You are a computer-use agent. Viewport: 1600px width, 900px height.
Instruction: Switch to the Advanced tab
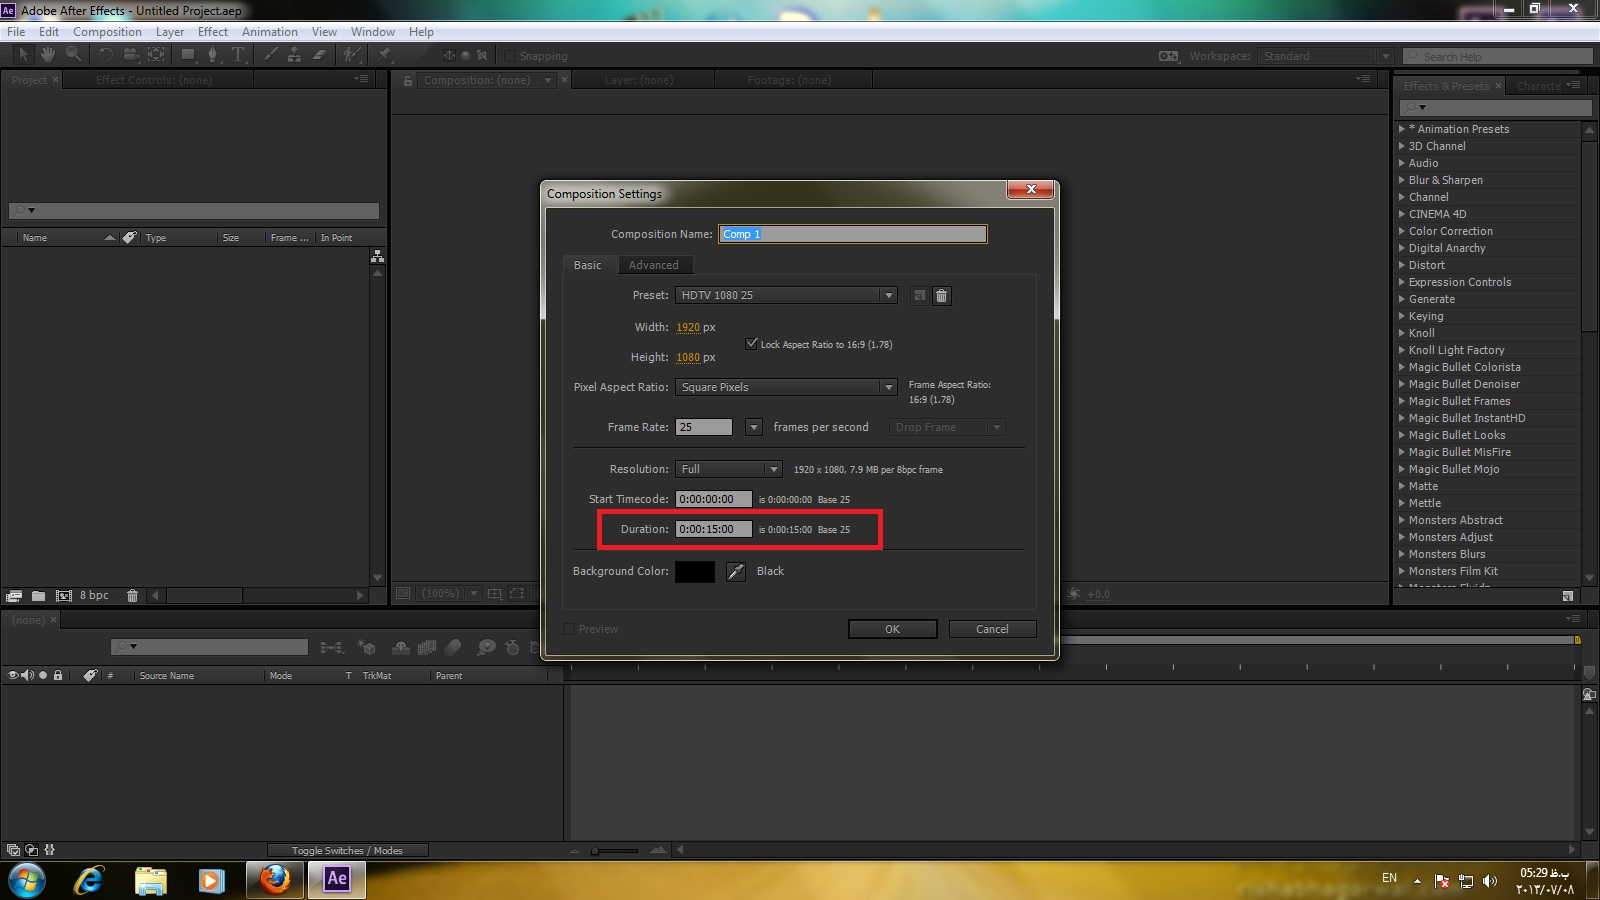tap(654, 265)
